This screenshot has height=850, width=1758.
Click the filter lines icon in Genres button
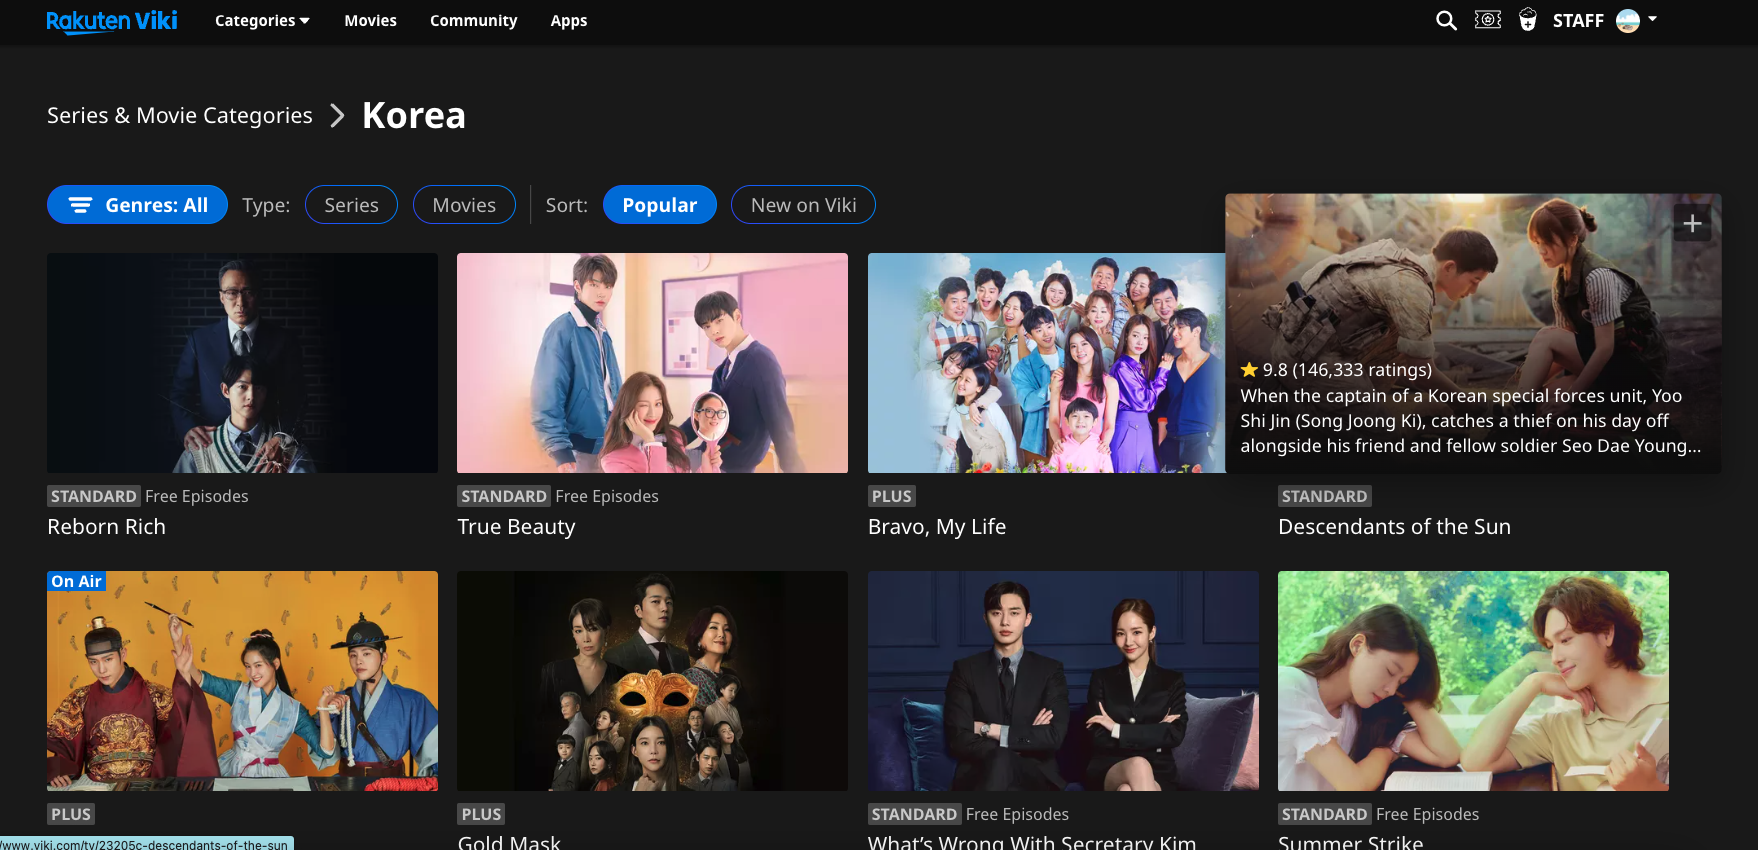(x=80, y=205)
